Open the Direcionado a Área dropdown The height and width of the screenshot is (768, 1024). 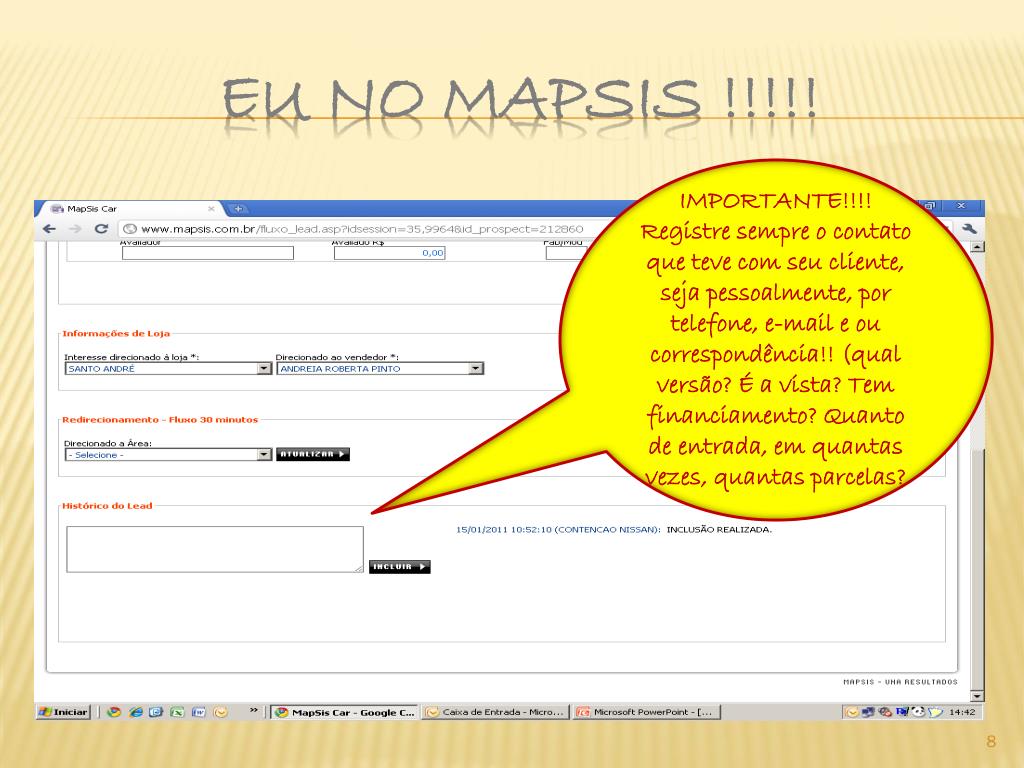168,455
